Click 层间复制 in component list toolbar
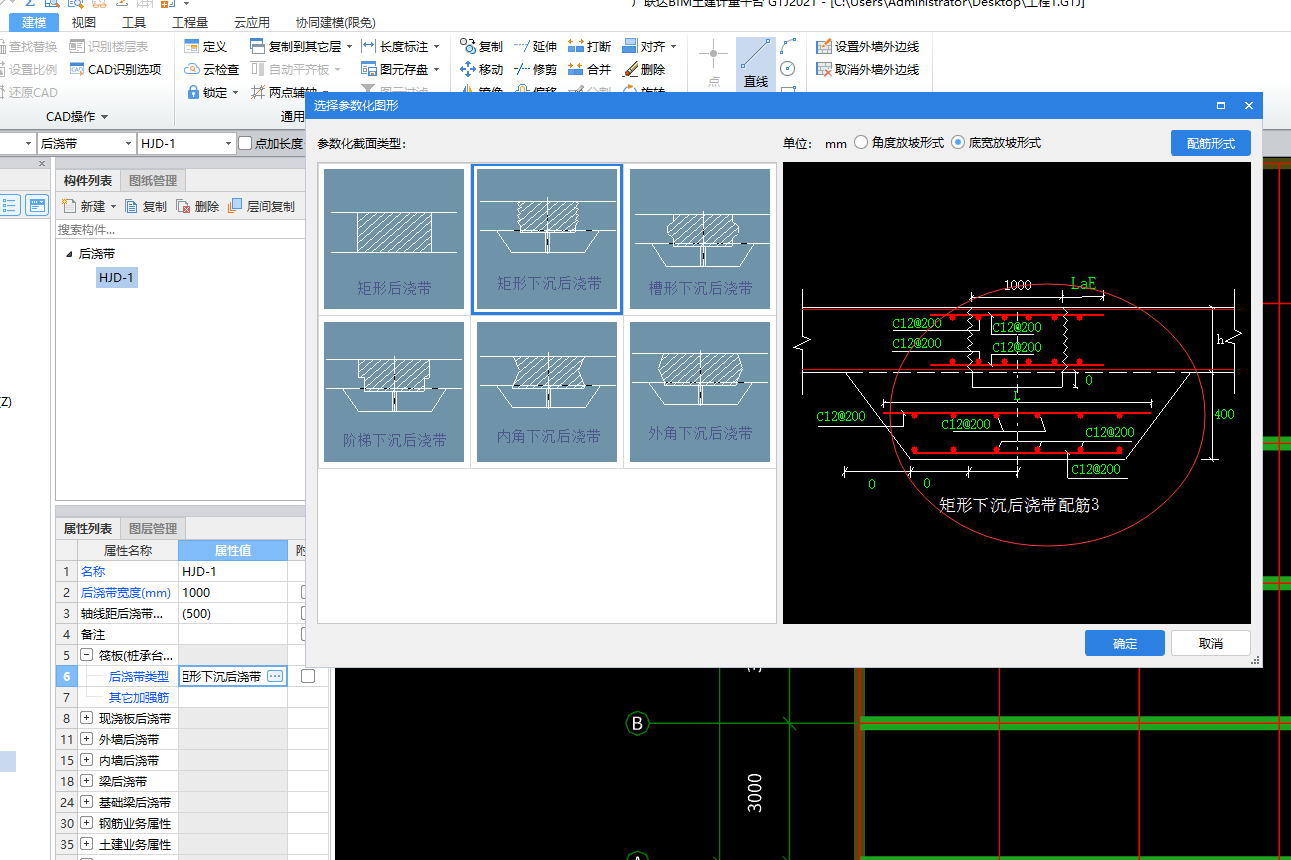This screenshot has height=860, width=1291. click(261, 206)
